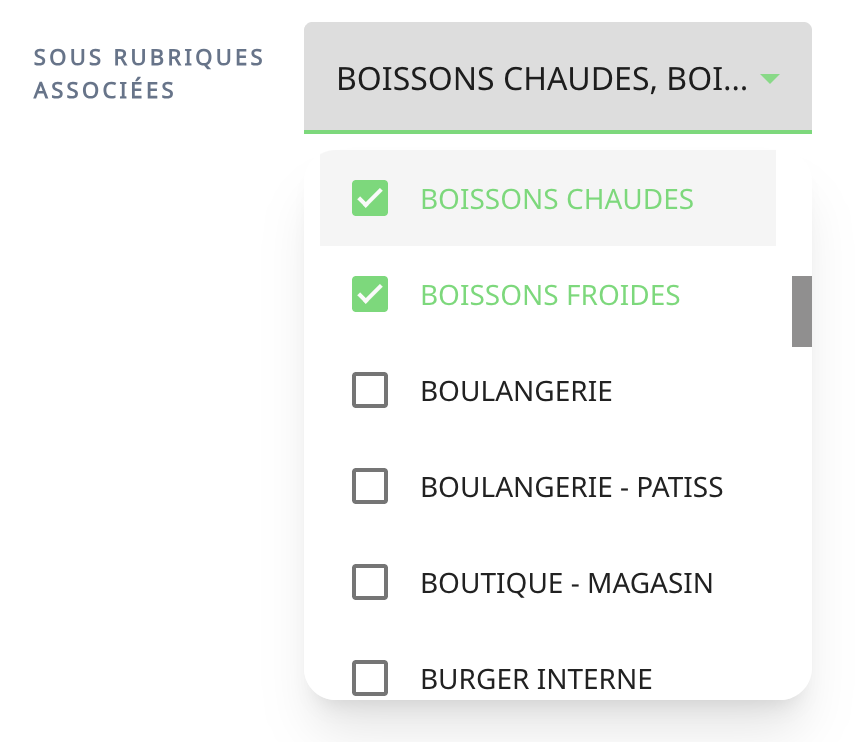Check the BOUTIQUE - MAGASIN box
862x742 pixels.
pos(370,582)
